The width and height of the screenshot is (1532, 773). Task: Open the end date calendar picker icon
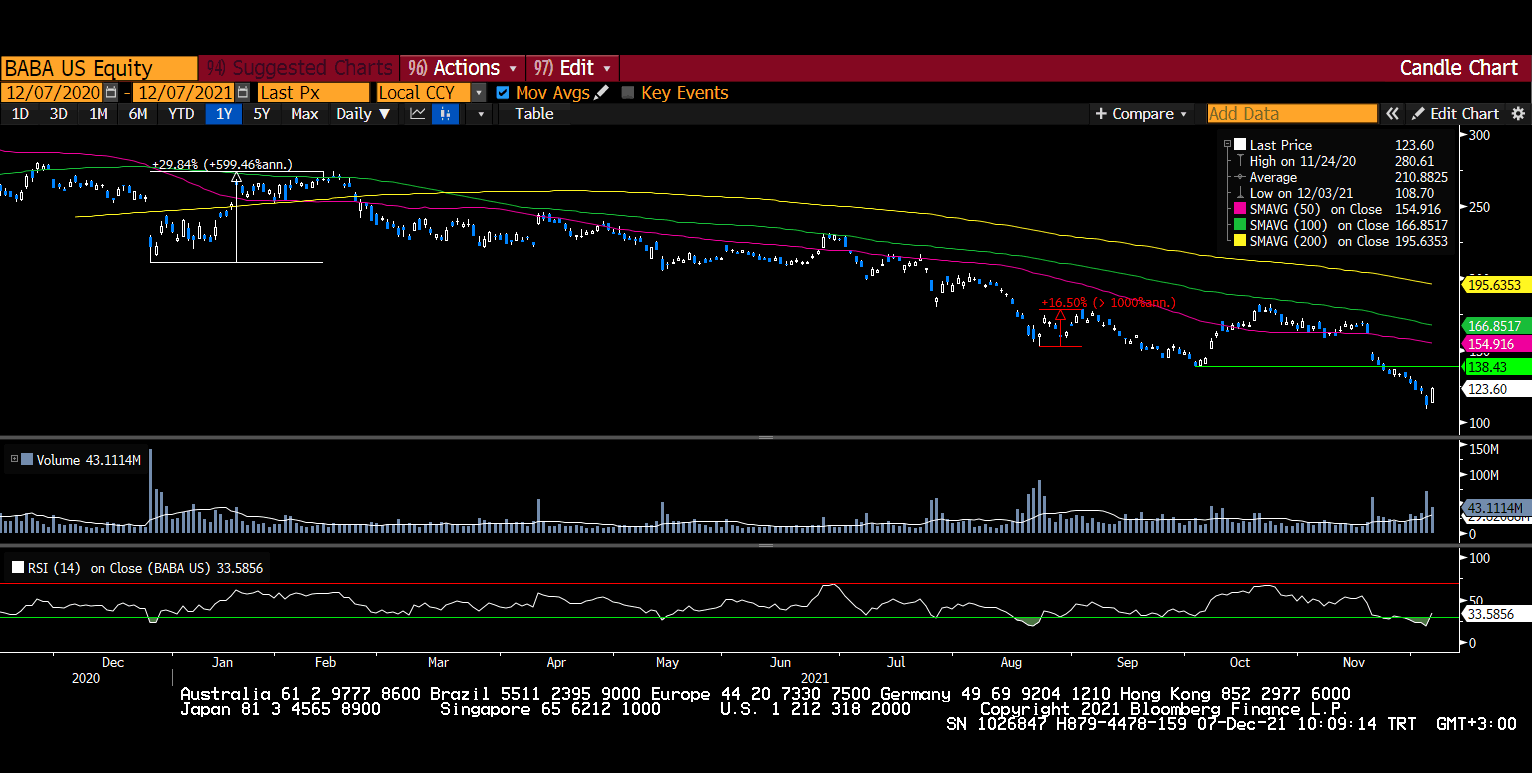click(243, 92)
